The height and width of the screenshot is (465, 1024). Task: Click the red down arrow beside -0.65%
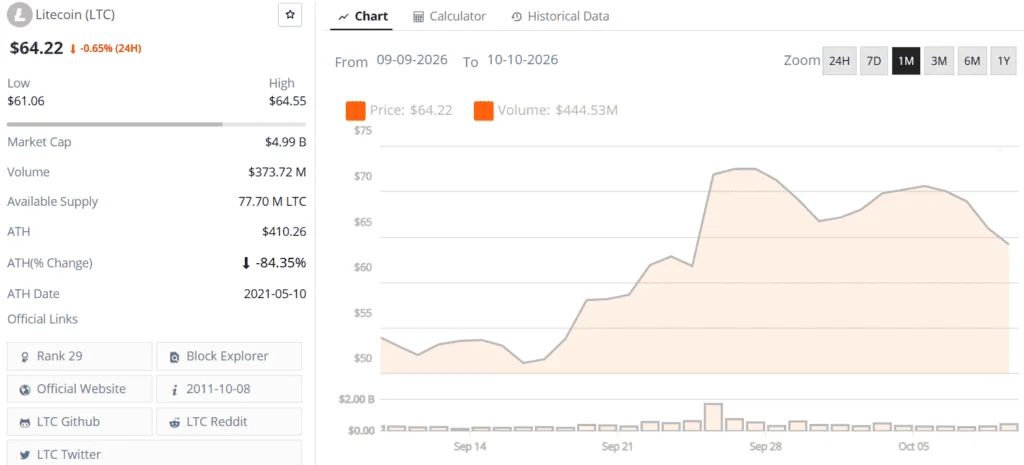72,49
